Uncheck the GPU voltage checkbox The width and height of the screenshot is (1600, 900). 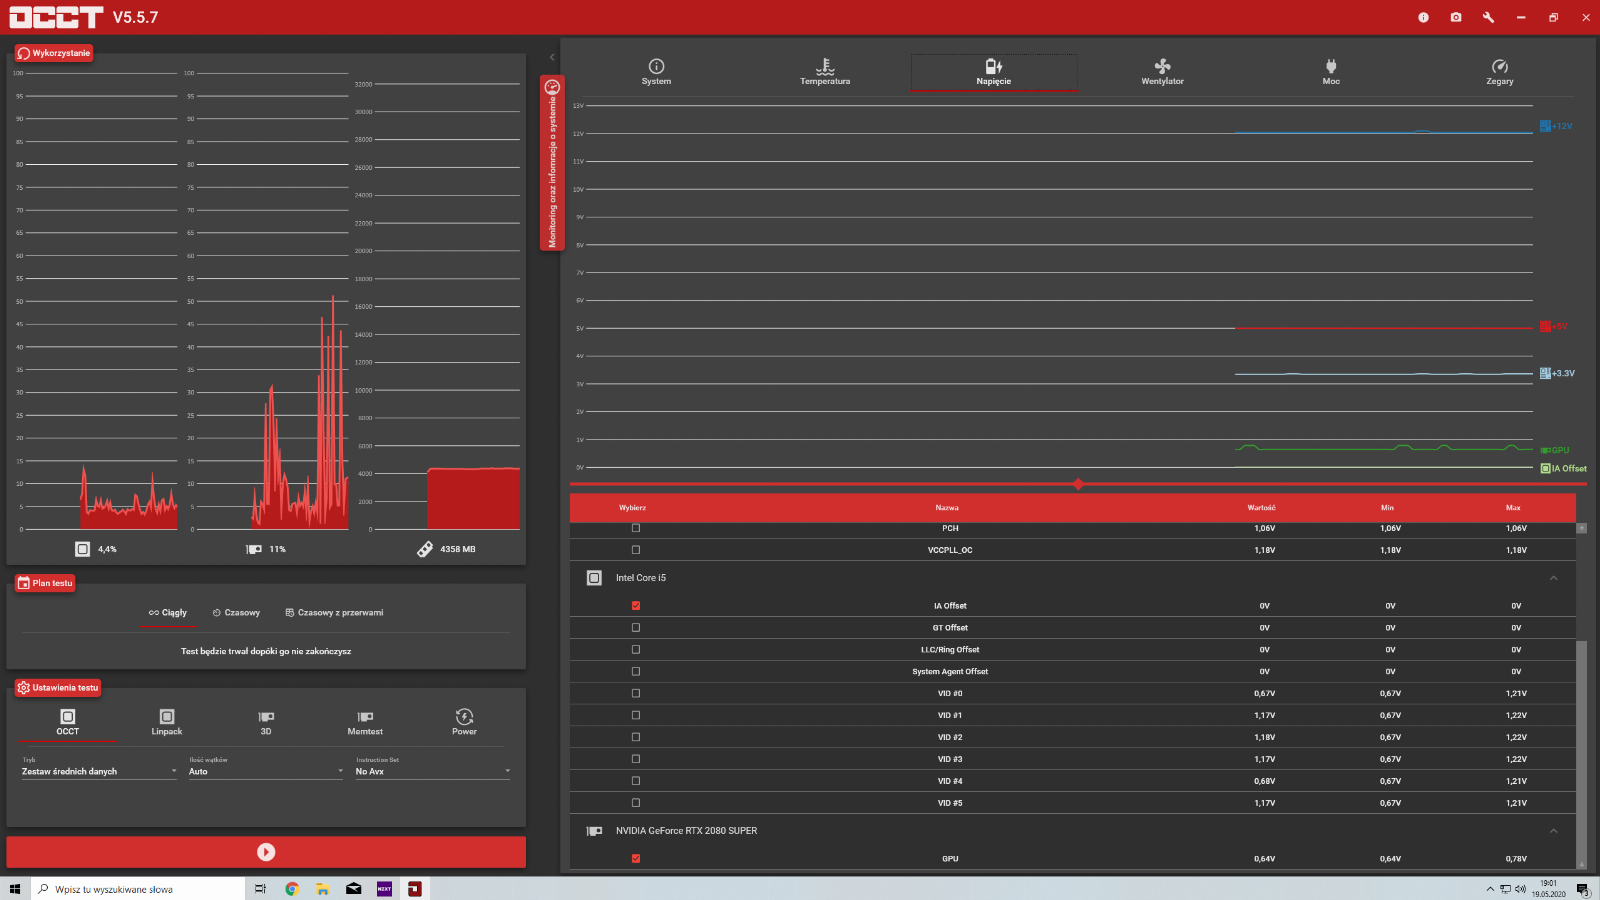click(636, 859)
